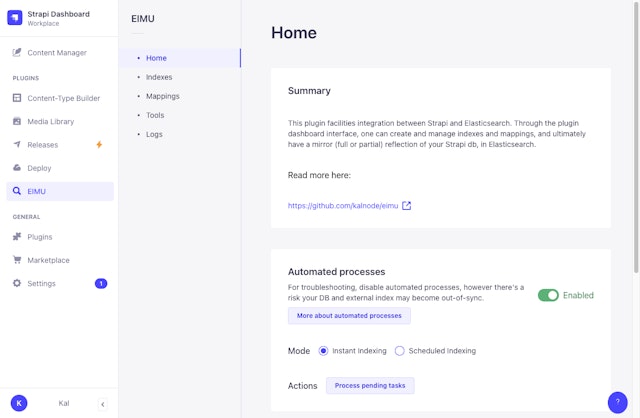Screen dimensions: 640x418
Task: Disable the automated processes toggle
Action: 548,295
